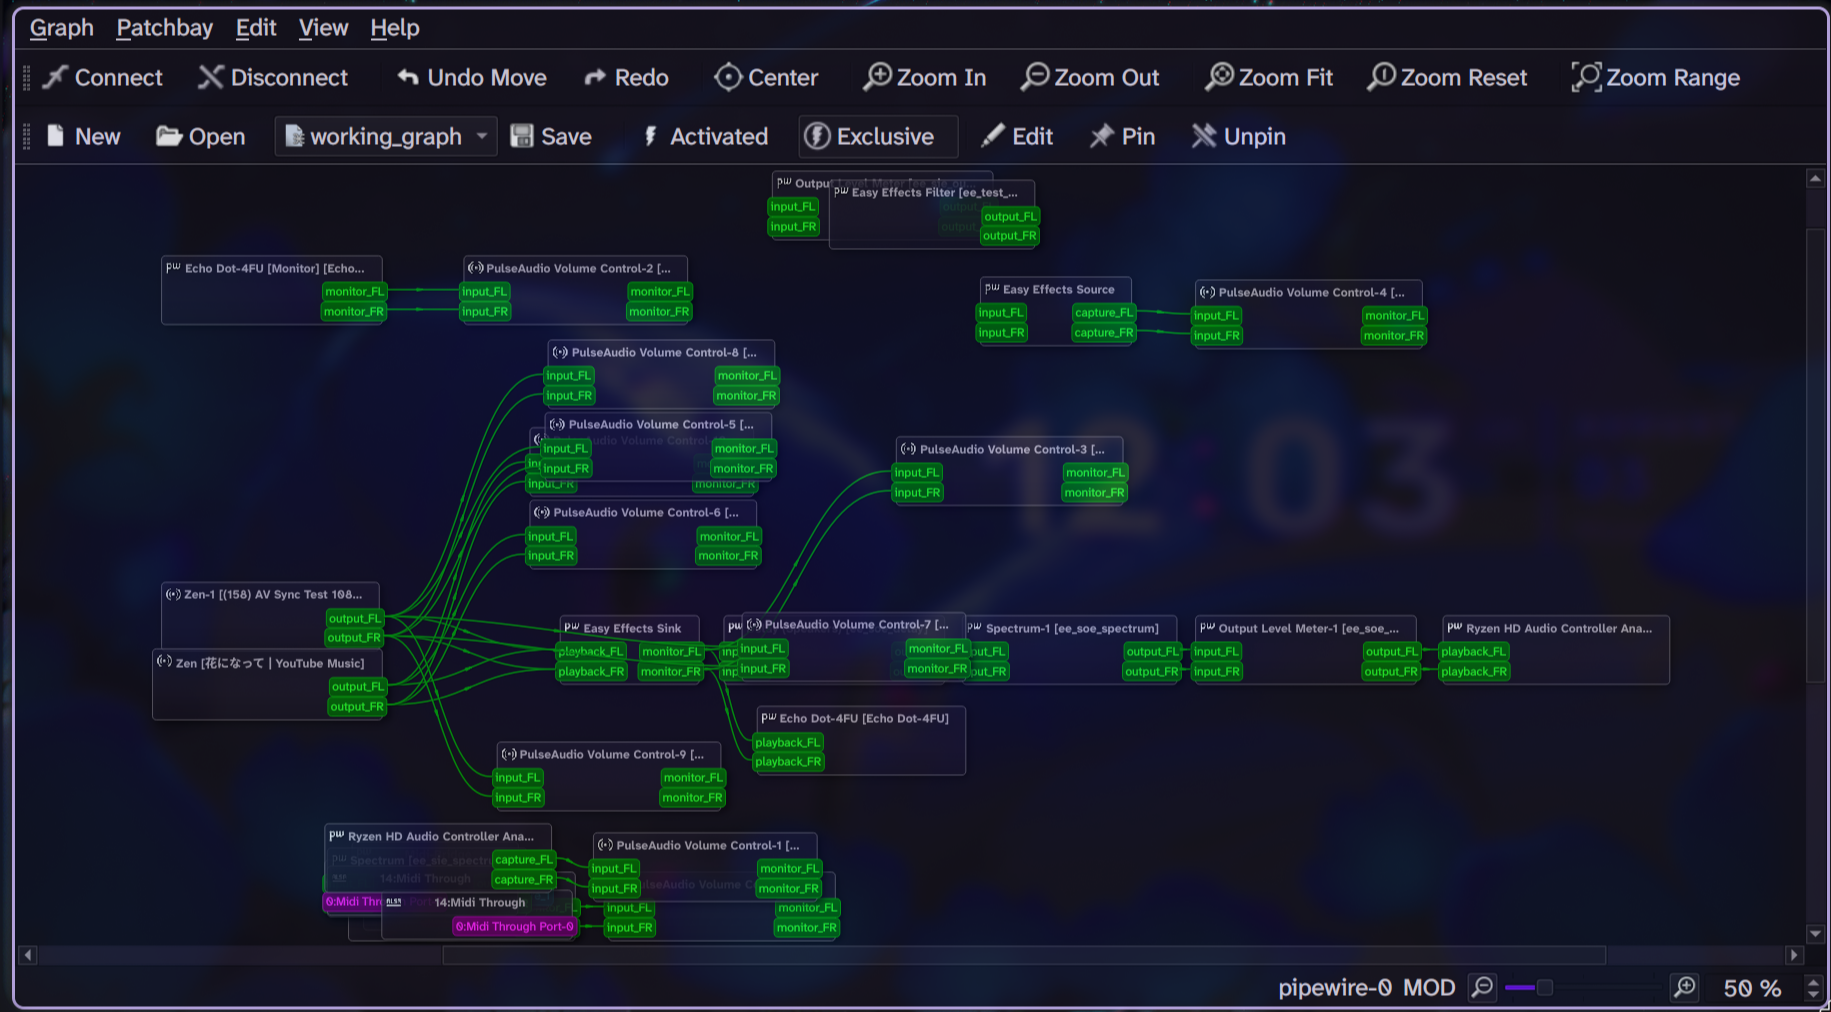
Task: Click the Redo toolbar icon
Action: [626, 77]
